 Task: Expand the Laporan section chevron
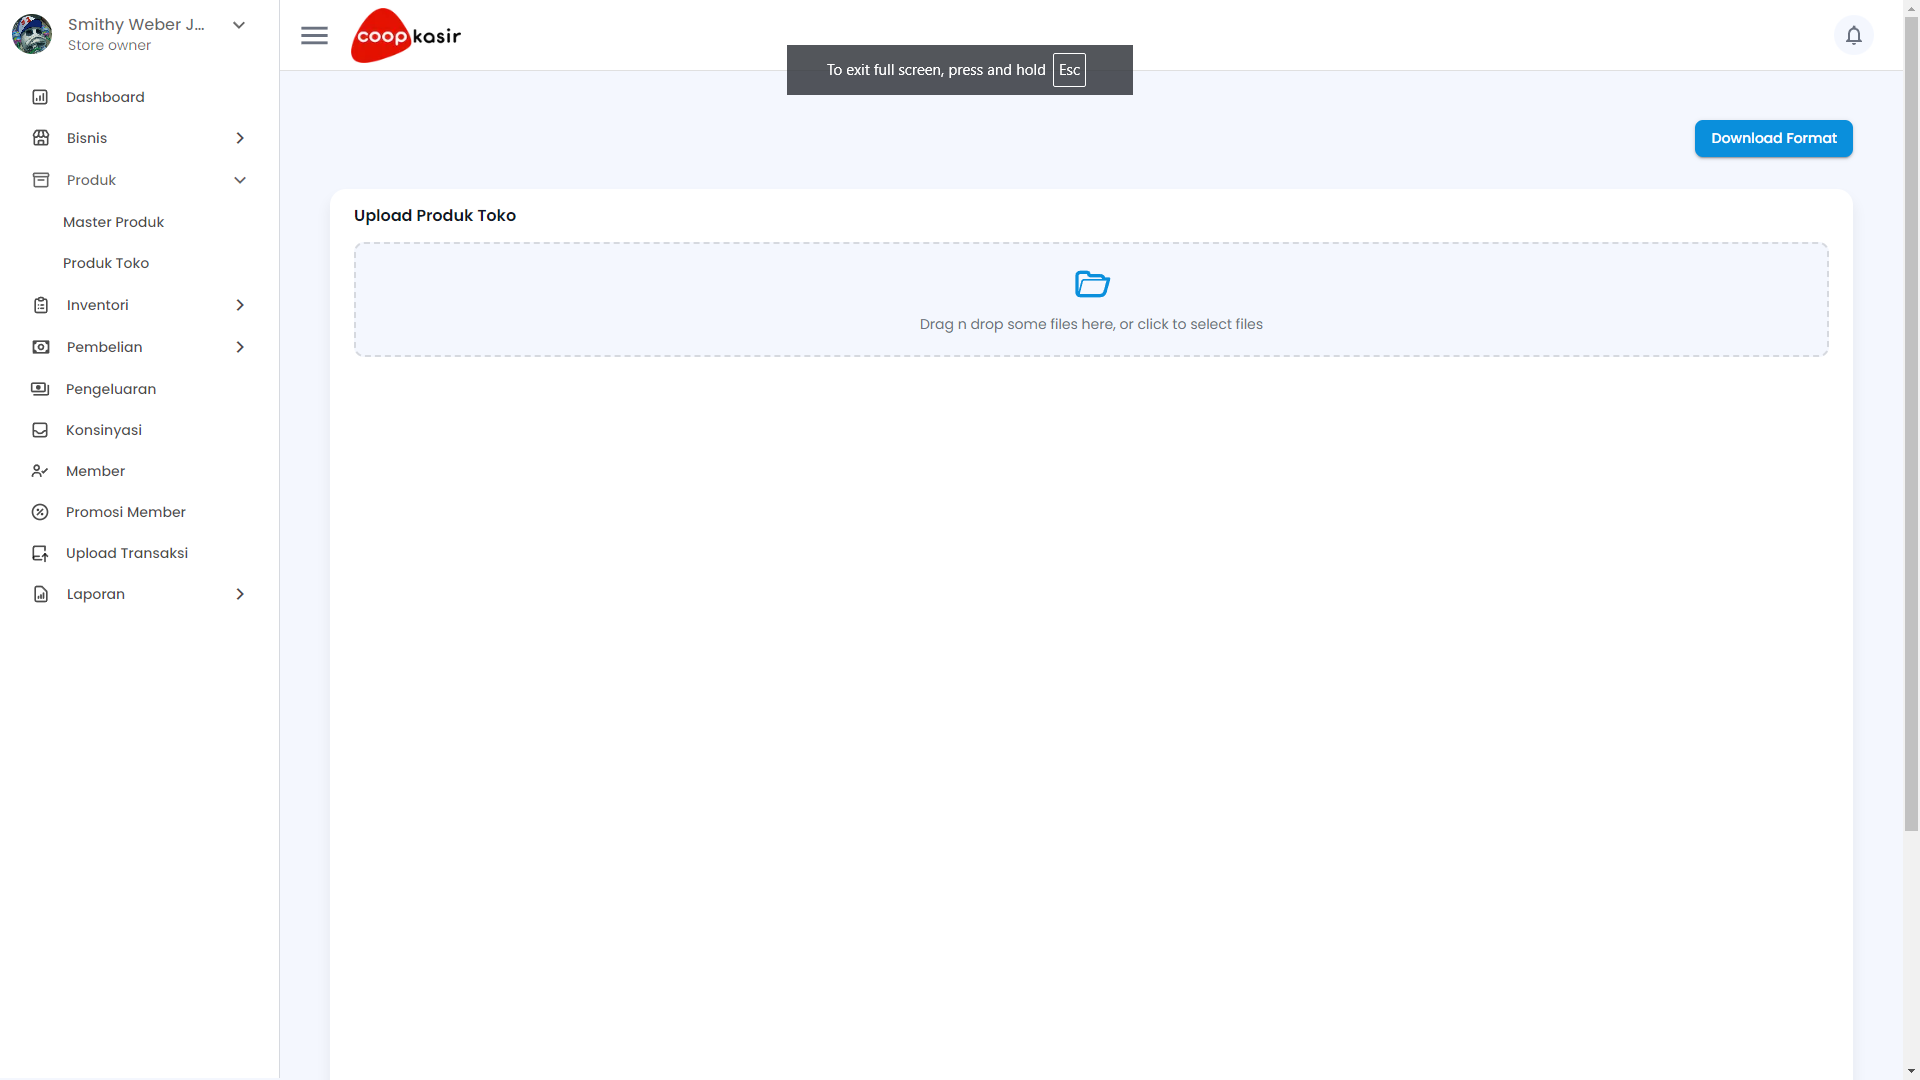tap(240, 594)
